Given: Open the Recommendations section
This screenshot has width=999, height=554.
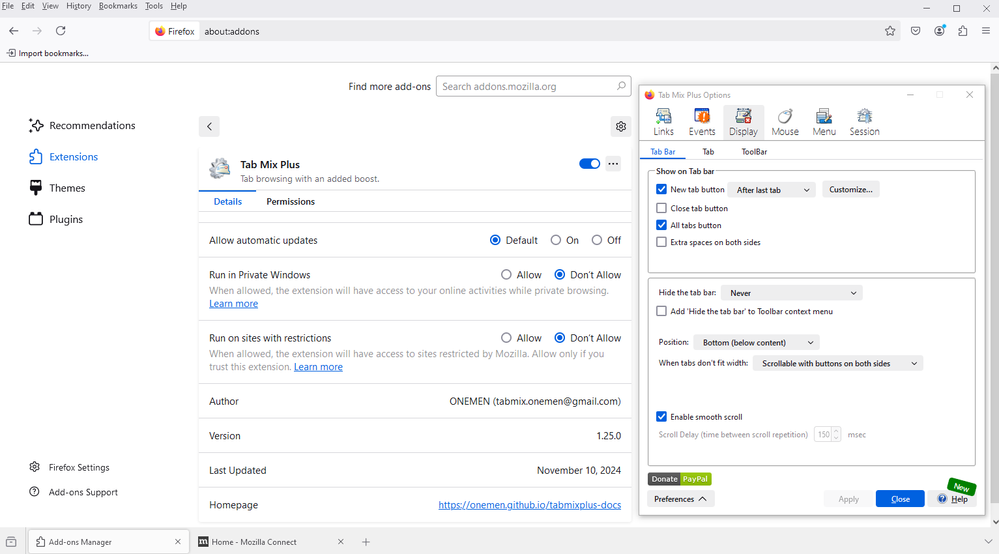Looking at the screenshot, I should click(x=82, y=125).
